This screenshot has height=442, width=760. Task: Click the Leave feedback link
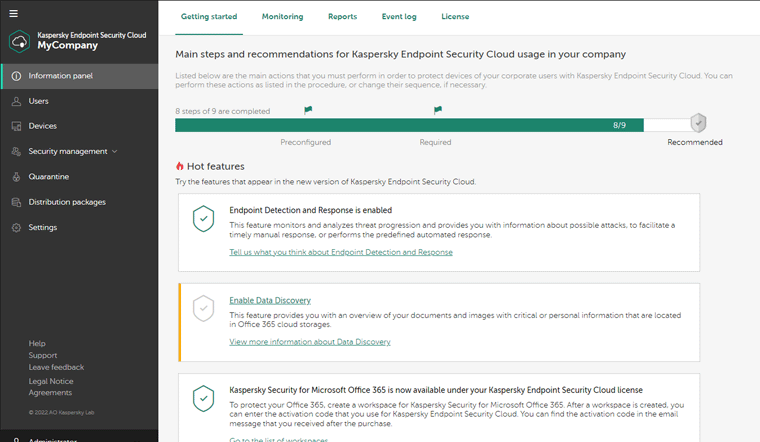pyautogui.click(x=56, y=367)
